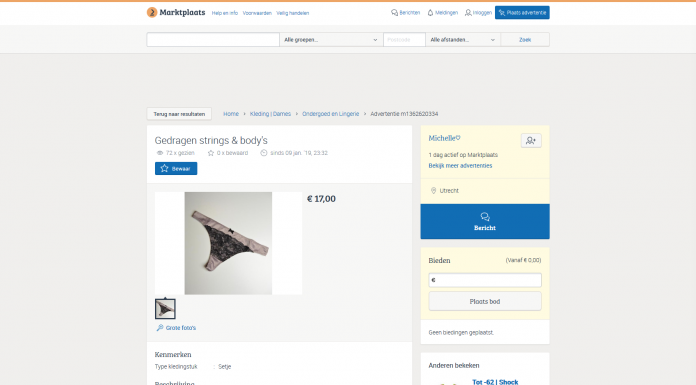The height and width of the screenshot is (385, 696).
Task: Open Bekijk meer advertenties link
Action: (x=460, y=166)
